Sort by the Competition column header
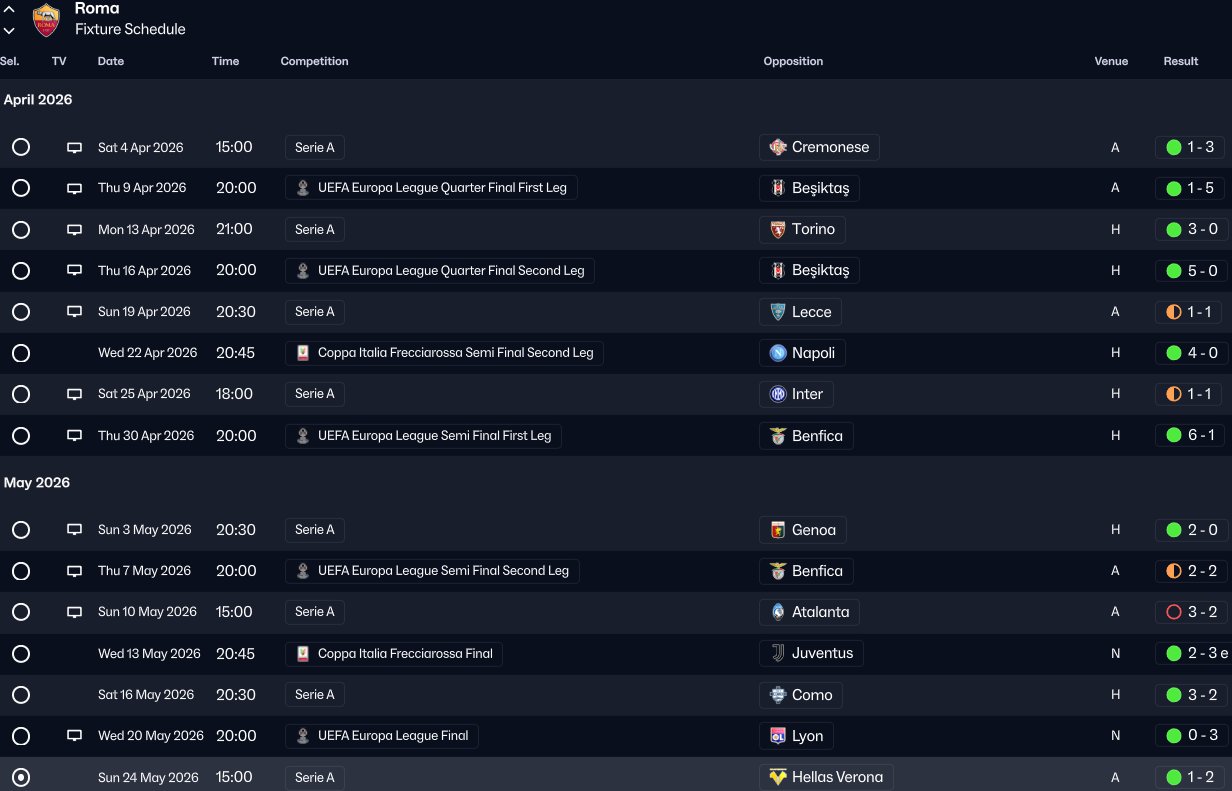 tap(314, 61)
